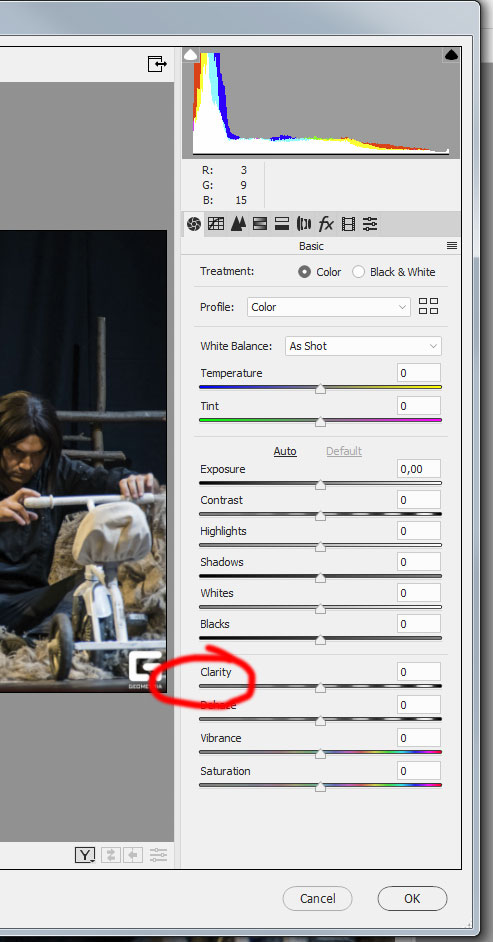Click the Contrast slider handle
The height and width of the screenshot is (942, 493).
[321, 515]
